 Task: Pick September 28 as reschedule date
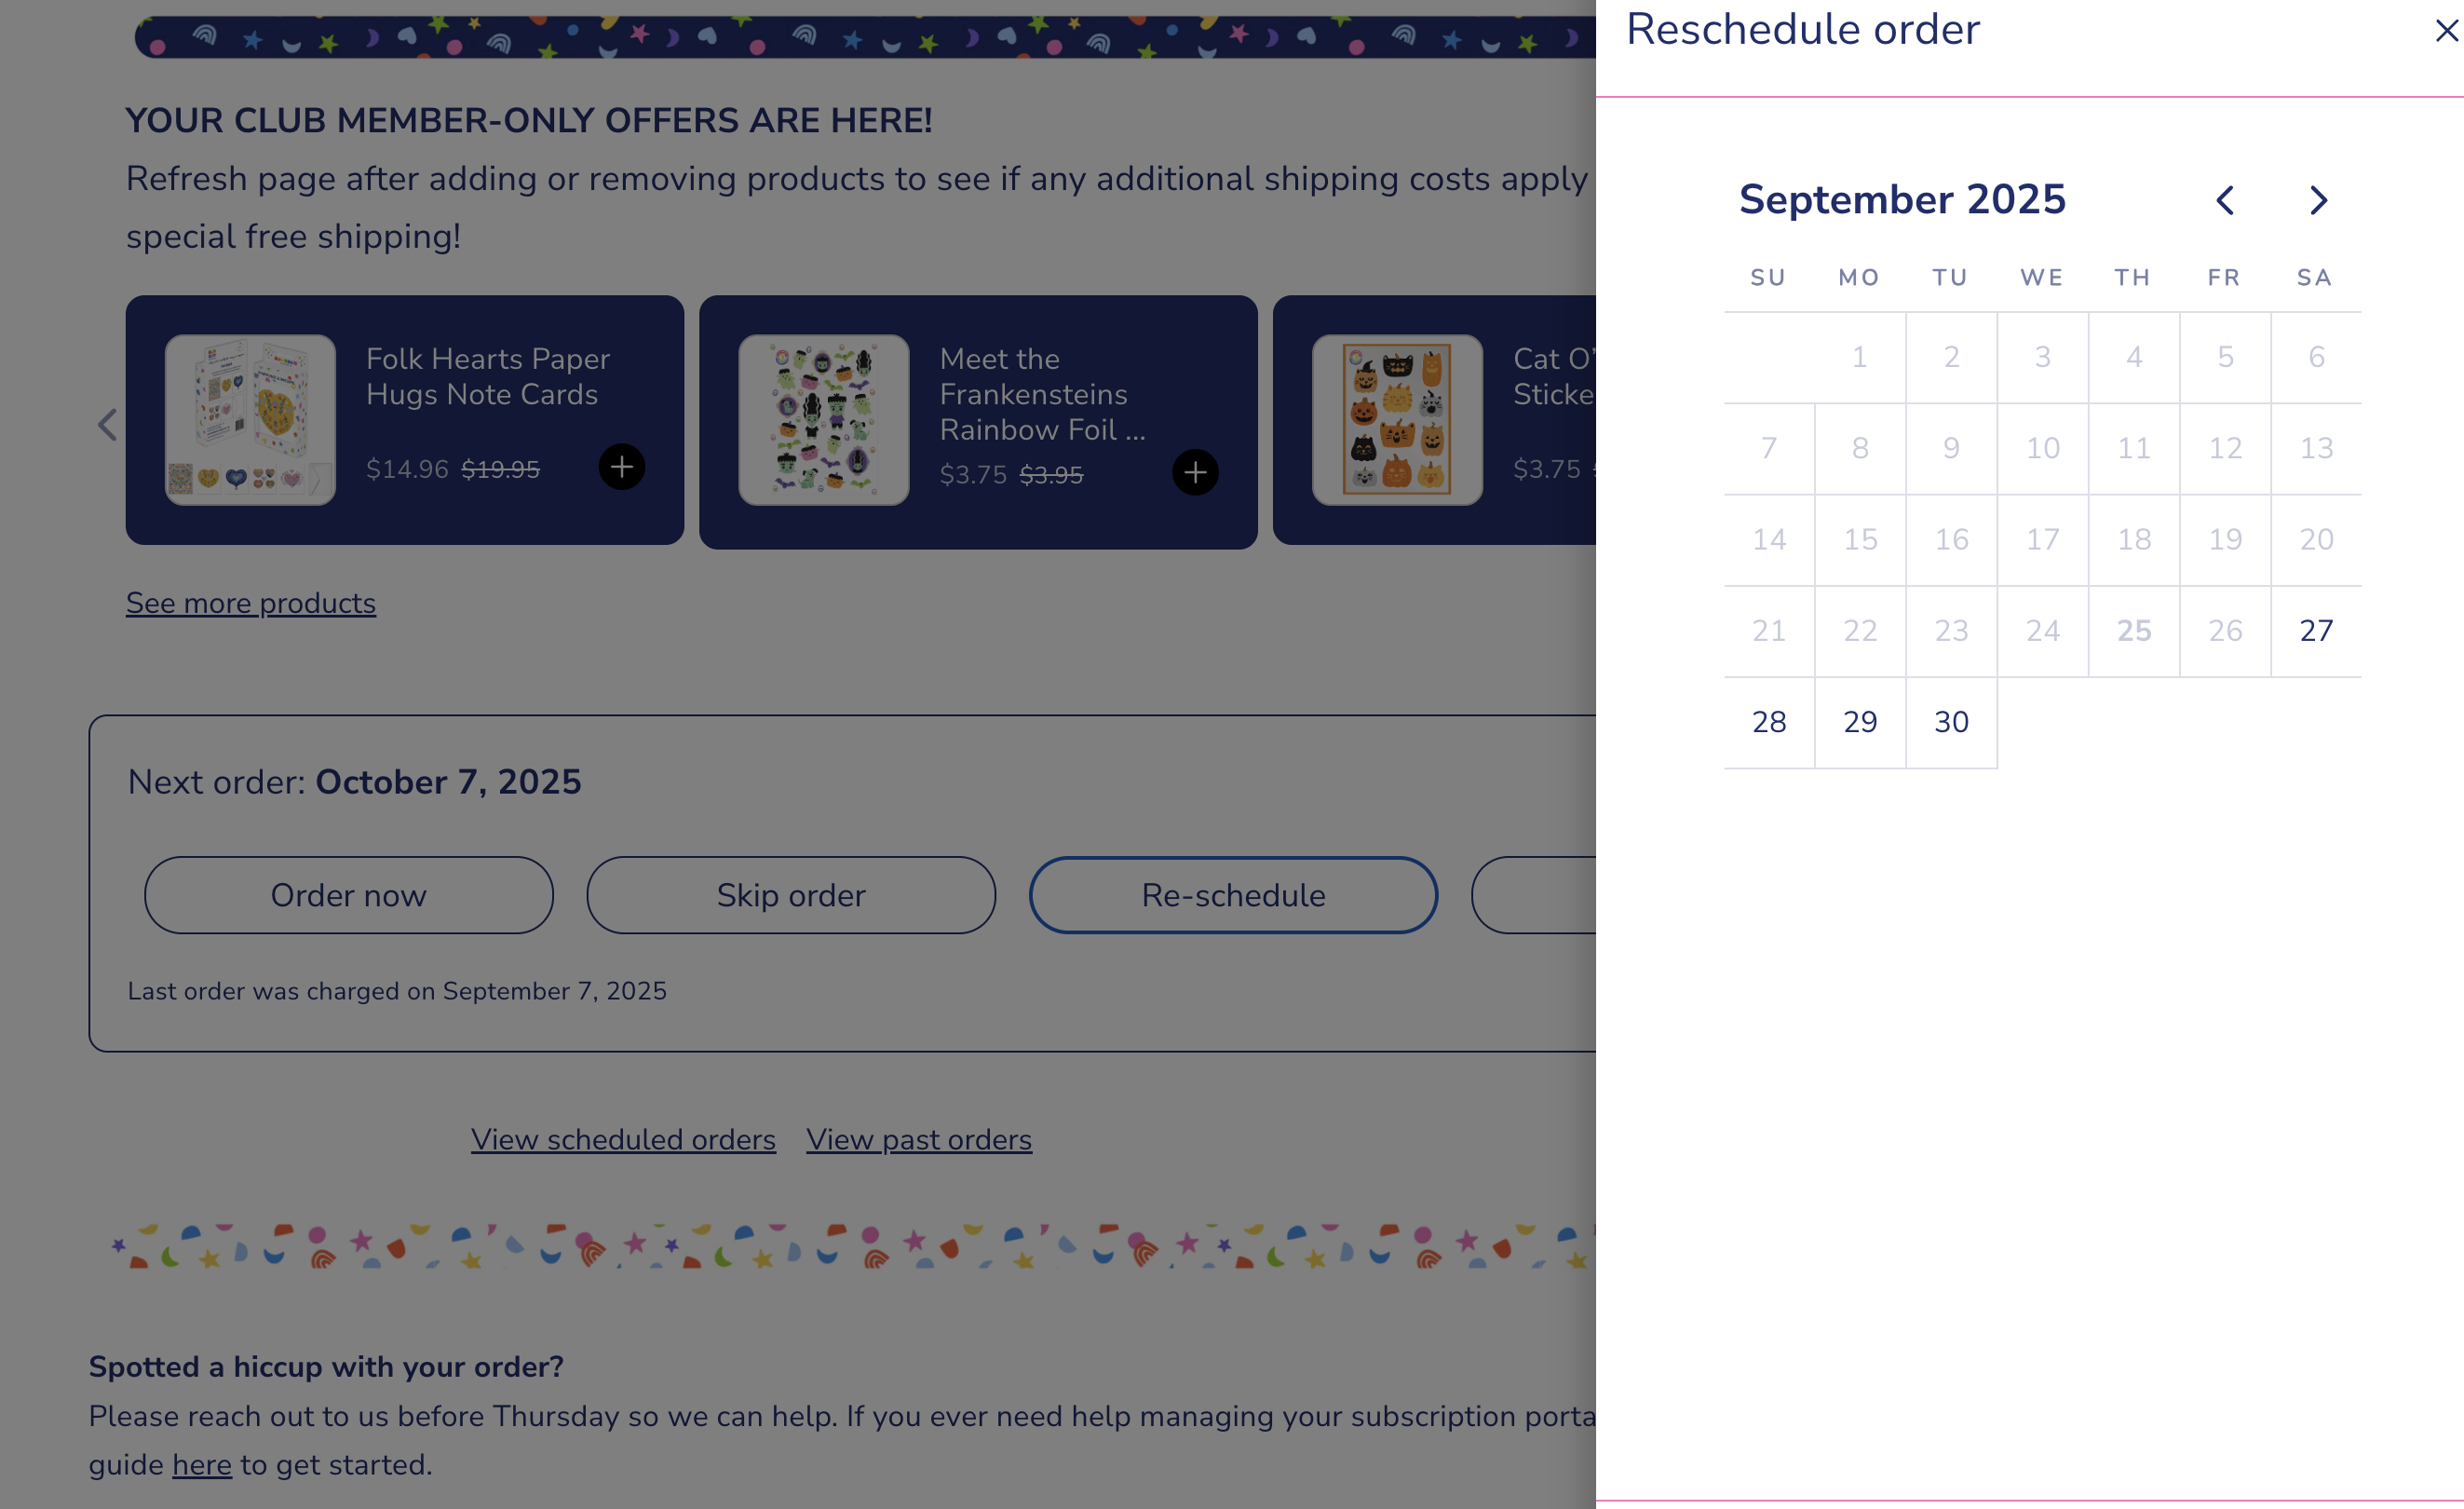(x=1769, y=722)
